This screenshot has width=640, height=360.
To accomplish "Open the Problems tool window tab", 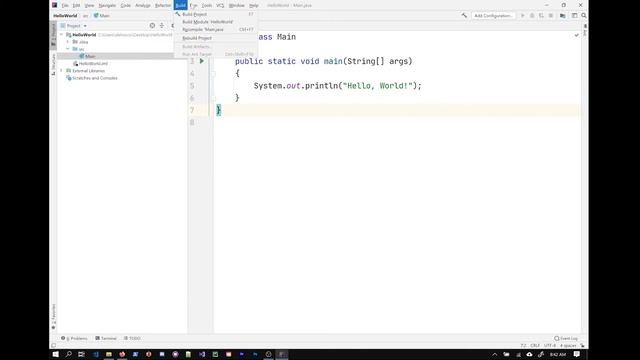I will click(74, 338).
